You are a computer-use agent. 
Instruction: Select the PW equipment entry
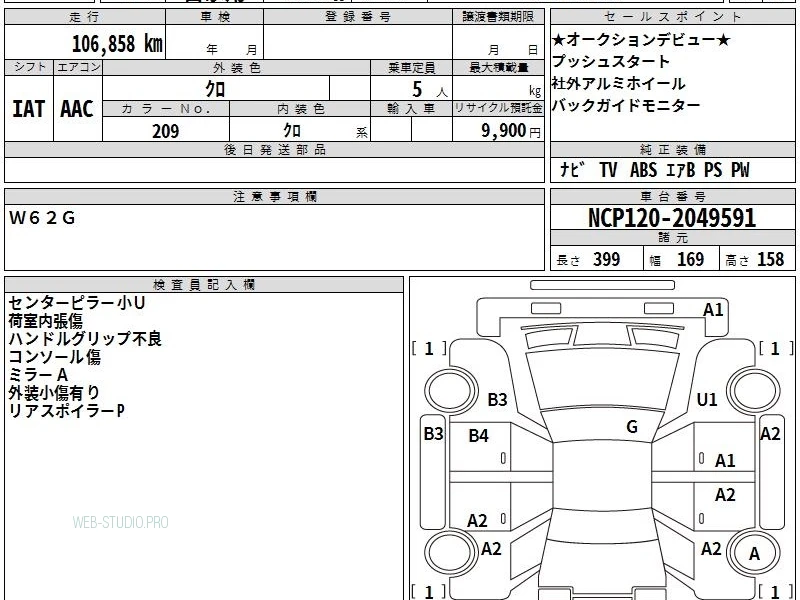pyautogui.click(x=740, y=169)
